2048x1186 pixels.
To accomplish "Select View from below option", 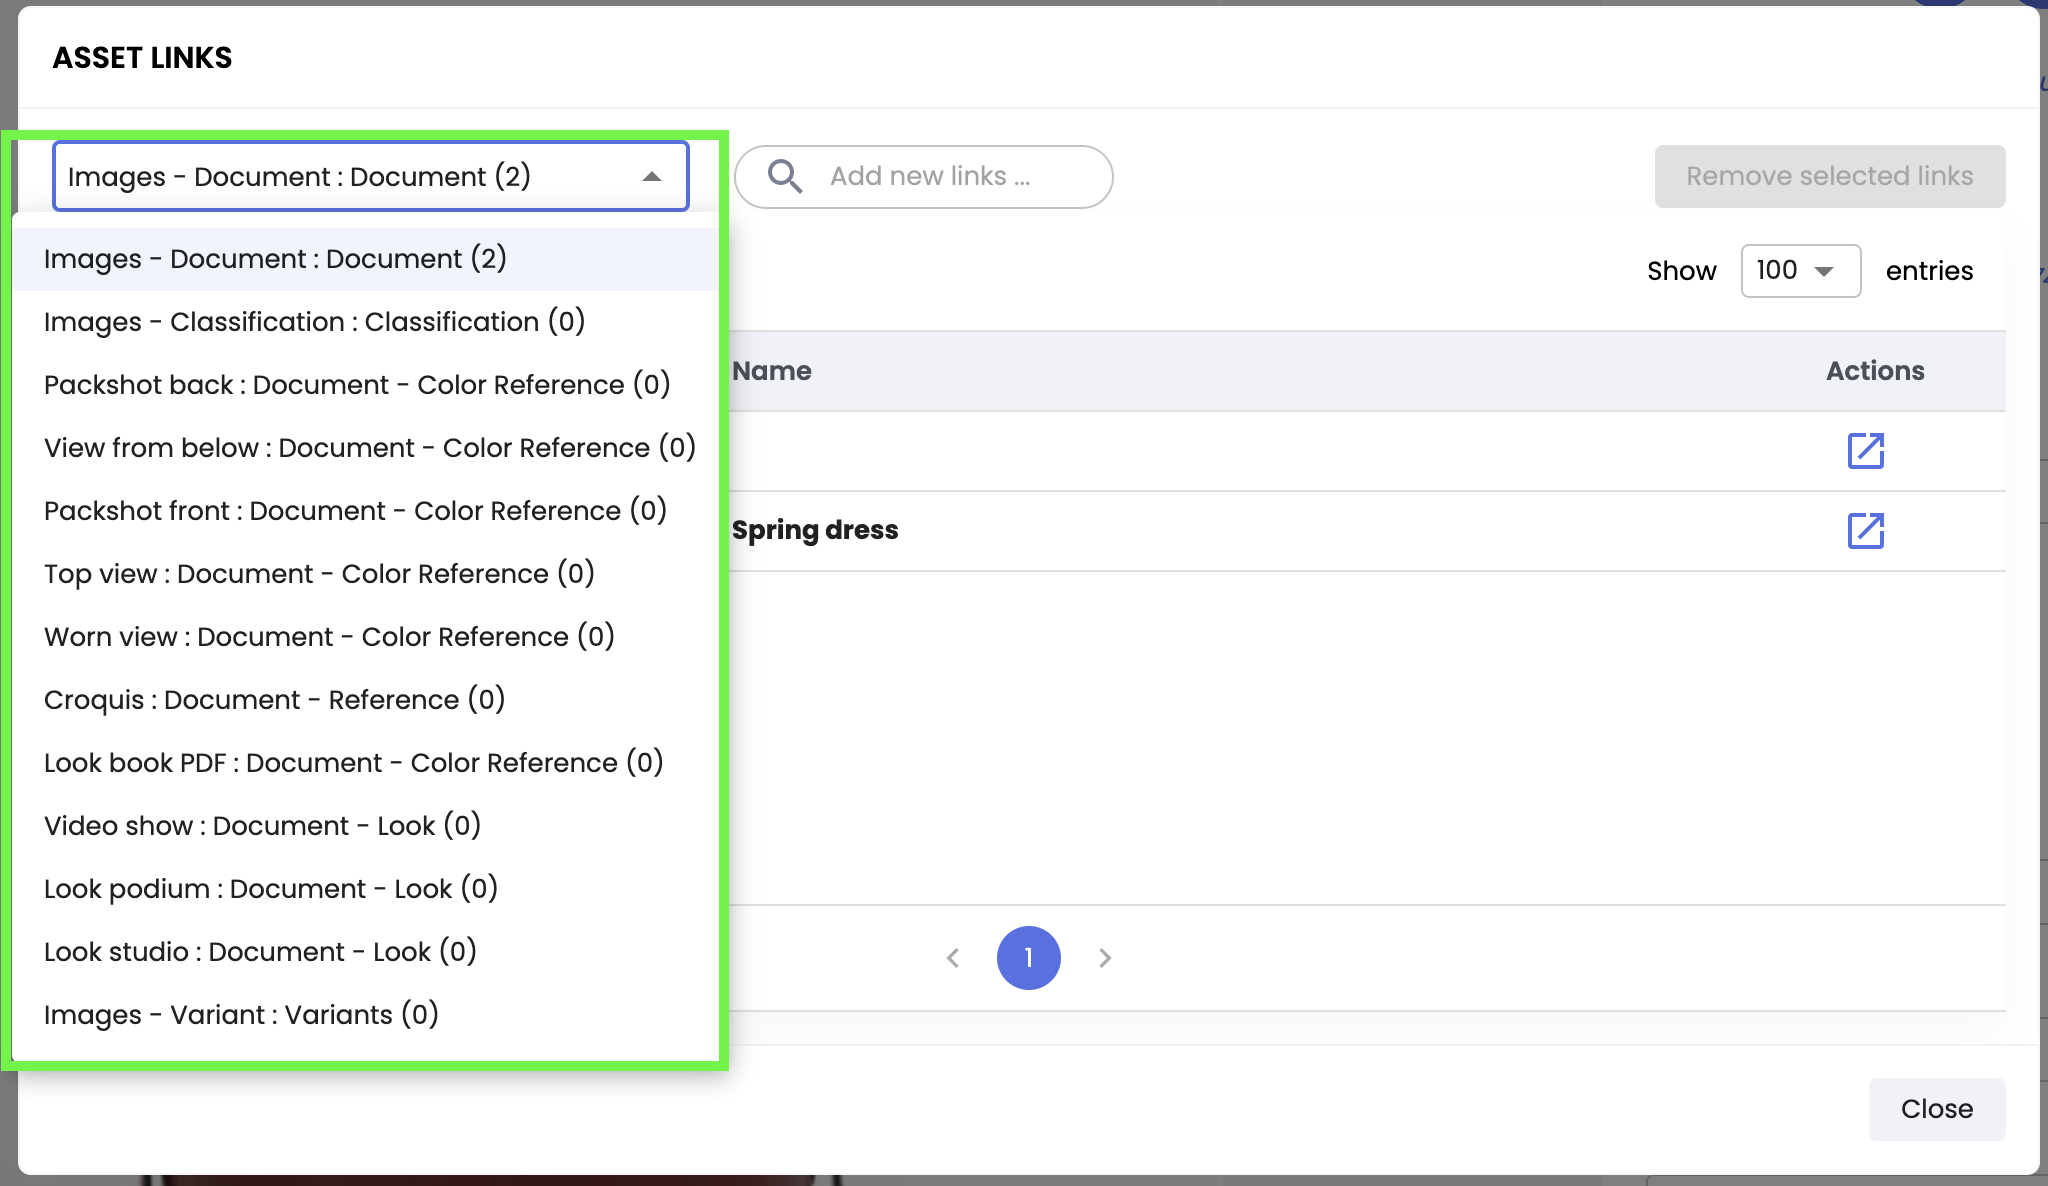I will [369, 448].
